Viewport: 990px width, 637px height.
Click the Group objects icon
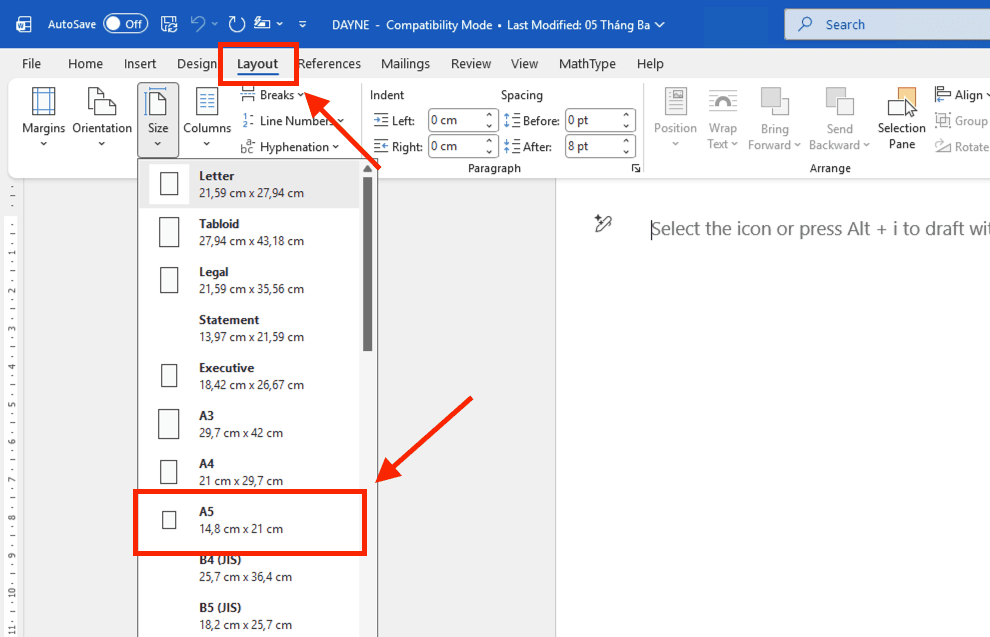[x=943, y=120]
